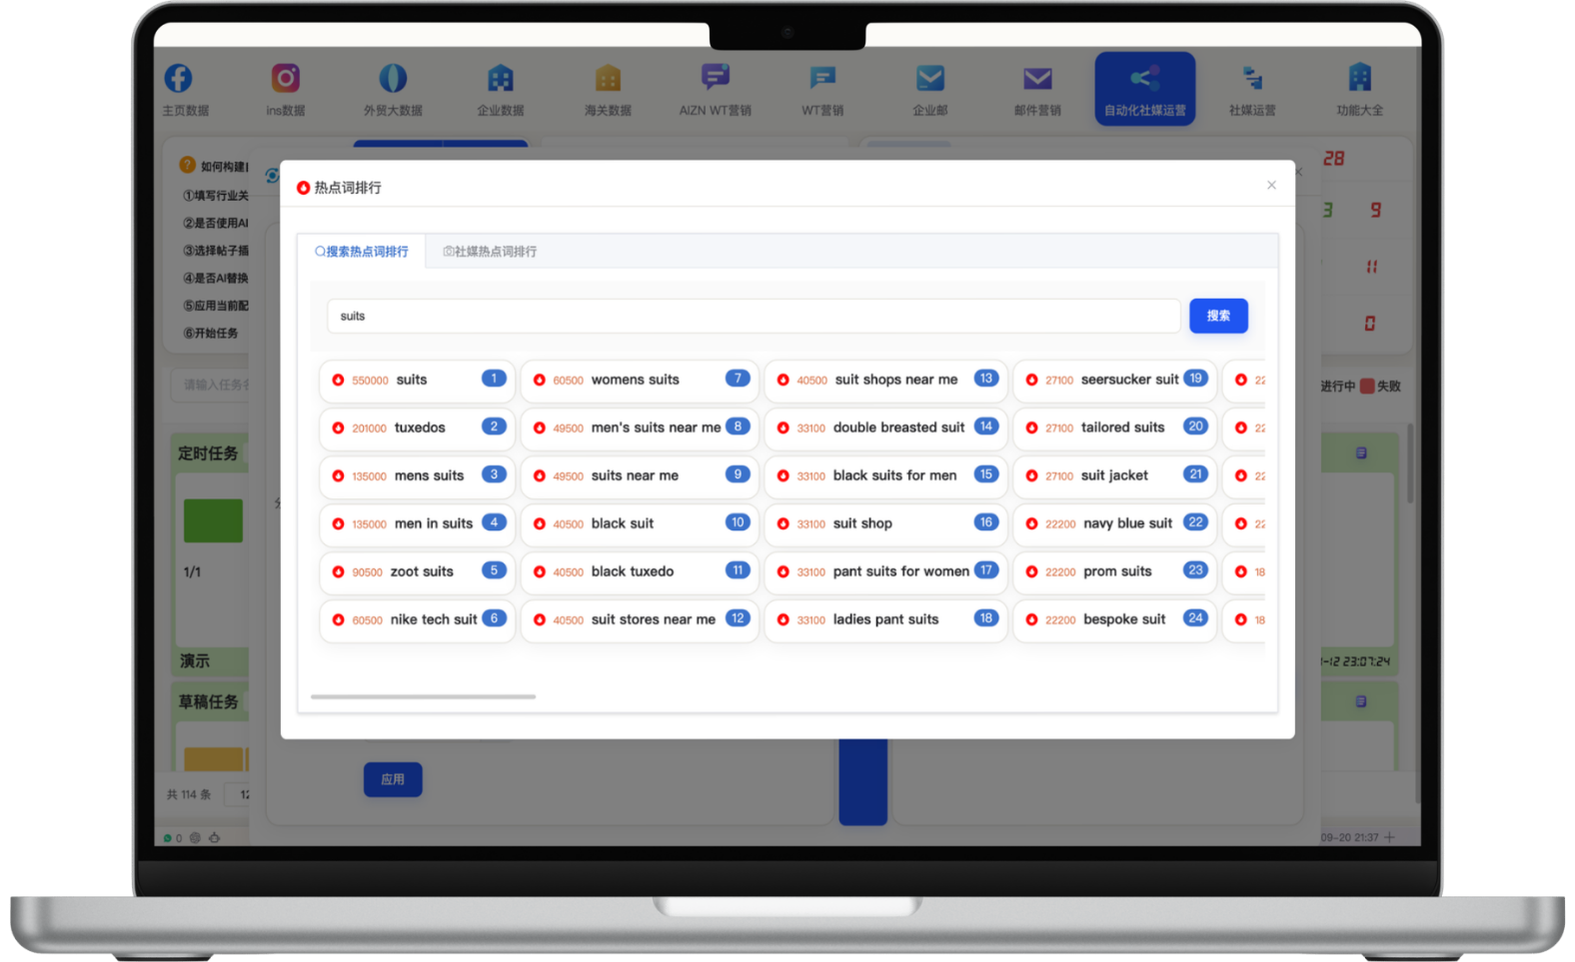Open the 主页数据 Facebook icon
The image size is (1575, 962).
pyautogui.click(x=178, y=78)
